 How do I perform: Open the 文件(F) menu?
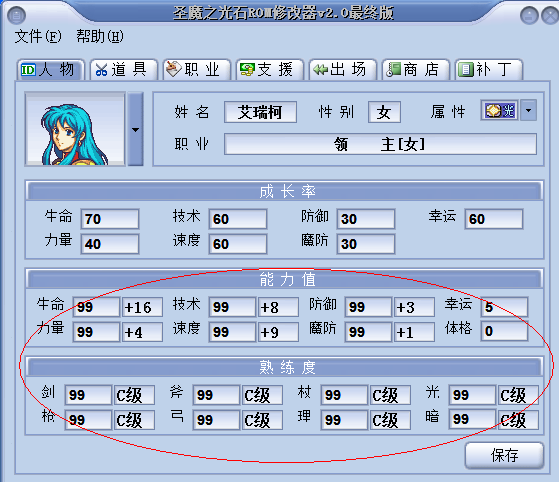point(38,37)
